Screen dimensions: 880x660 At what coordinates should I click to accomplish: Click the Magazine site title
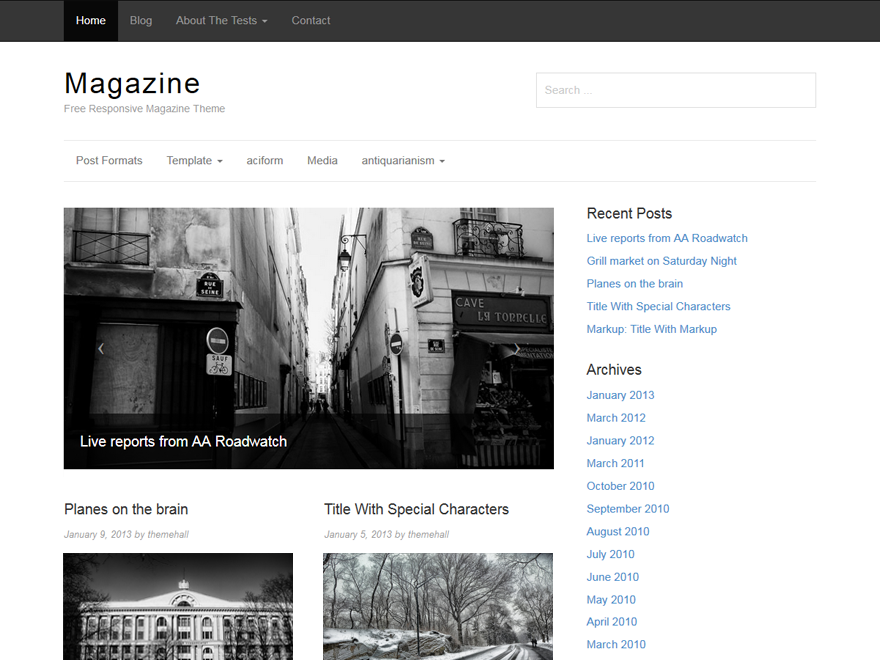click(132, 84)
